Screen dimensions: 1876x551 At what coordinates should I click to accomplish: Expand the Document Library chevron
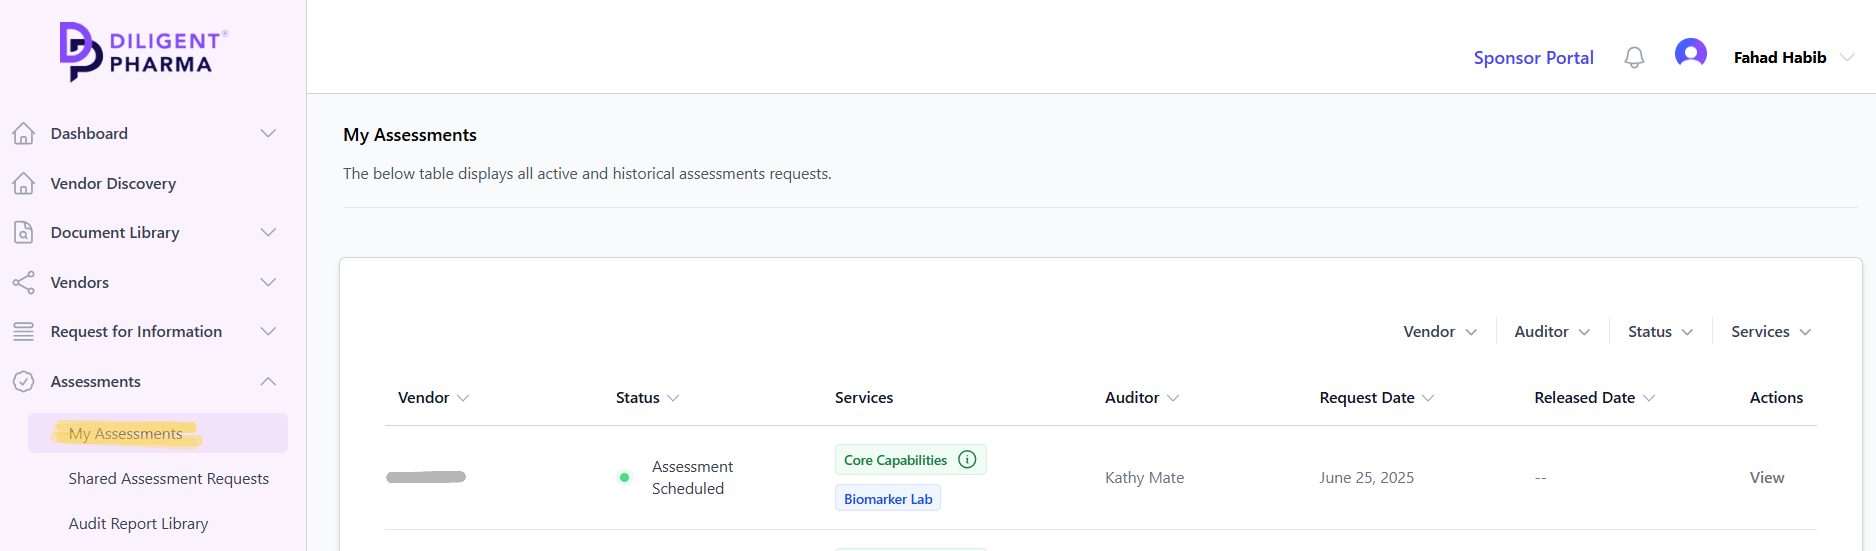click(x=268, y=232)
